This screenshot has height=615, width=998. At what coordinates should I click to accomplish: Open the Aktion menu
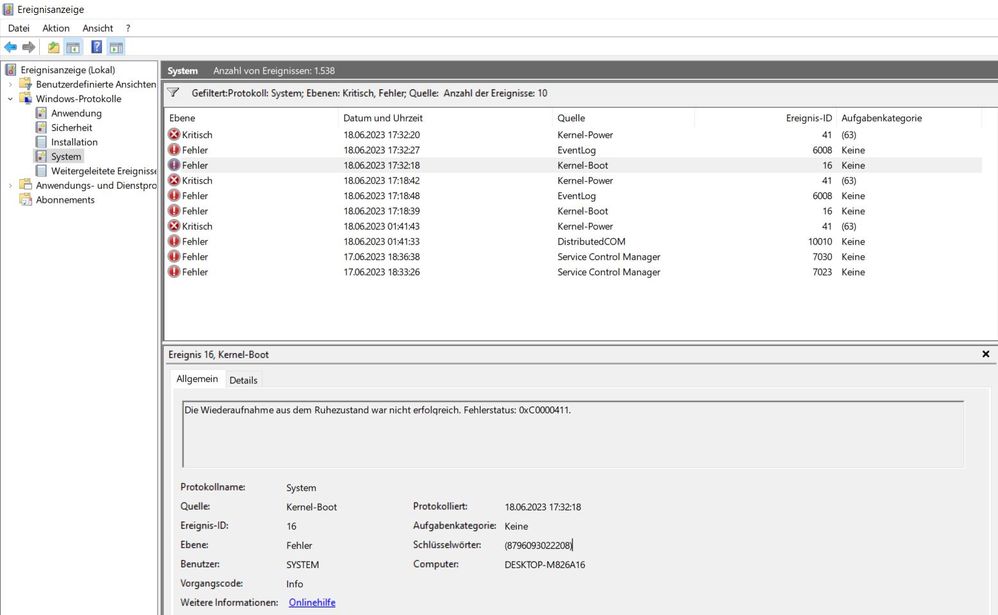point(56,28)
